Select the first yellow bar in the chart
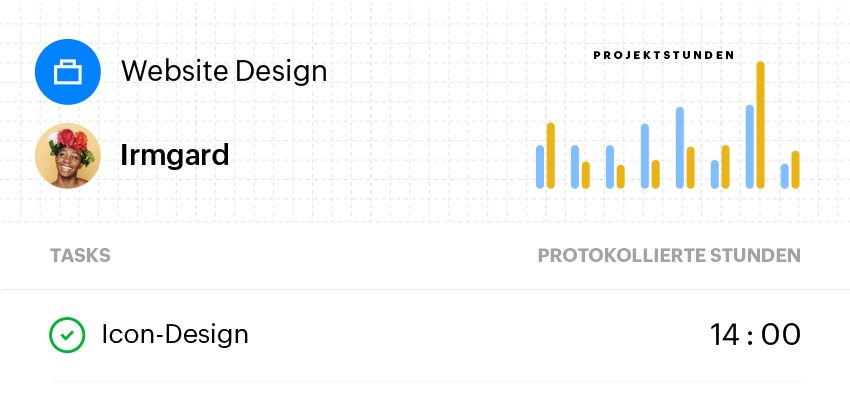 click(551, 155)
